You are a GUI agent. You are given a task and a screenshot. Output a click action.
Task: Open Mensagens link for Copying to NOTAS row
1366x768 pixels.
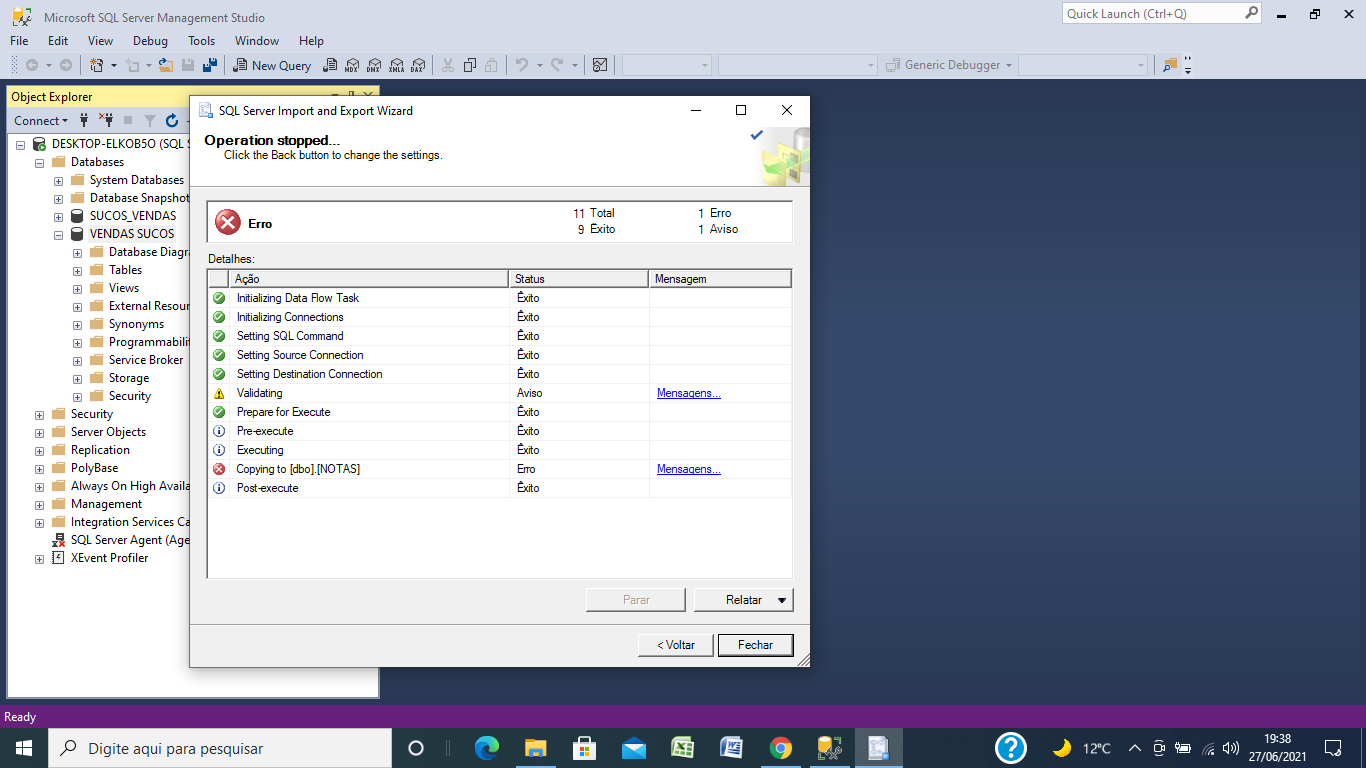(x=688, y=469)
